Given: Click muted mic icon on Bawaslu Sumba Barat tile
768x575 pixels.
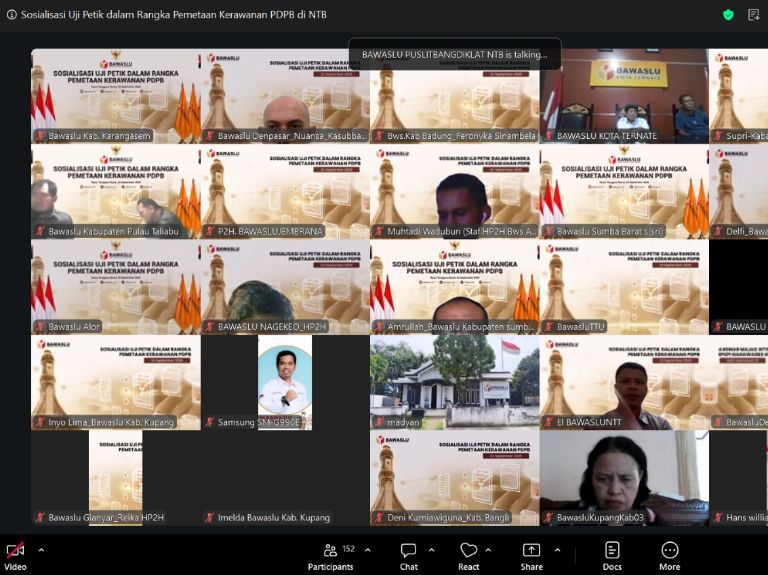Looking at the screenshot, I should (549, 231).
